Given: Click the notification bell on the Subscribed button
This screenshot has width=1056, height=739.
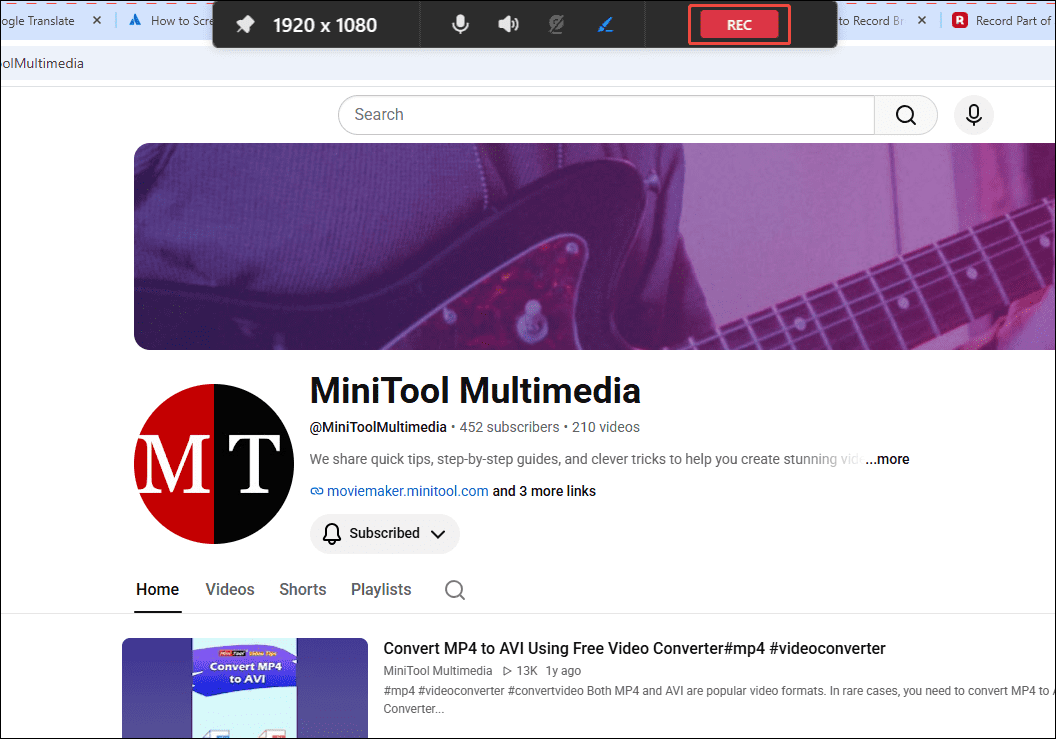Looking at the screenshot, I should [331, 534].
